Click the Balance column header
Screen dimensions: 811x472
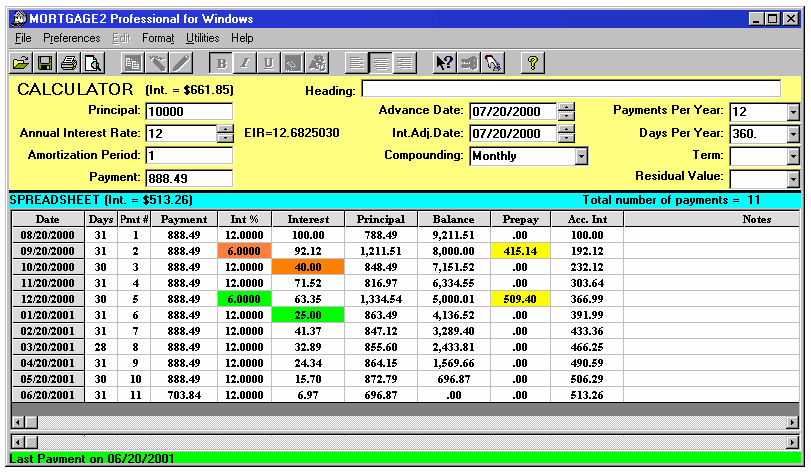coord(453,219)
